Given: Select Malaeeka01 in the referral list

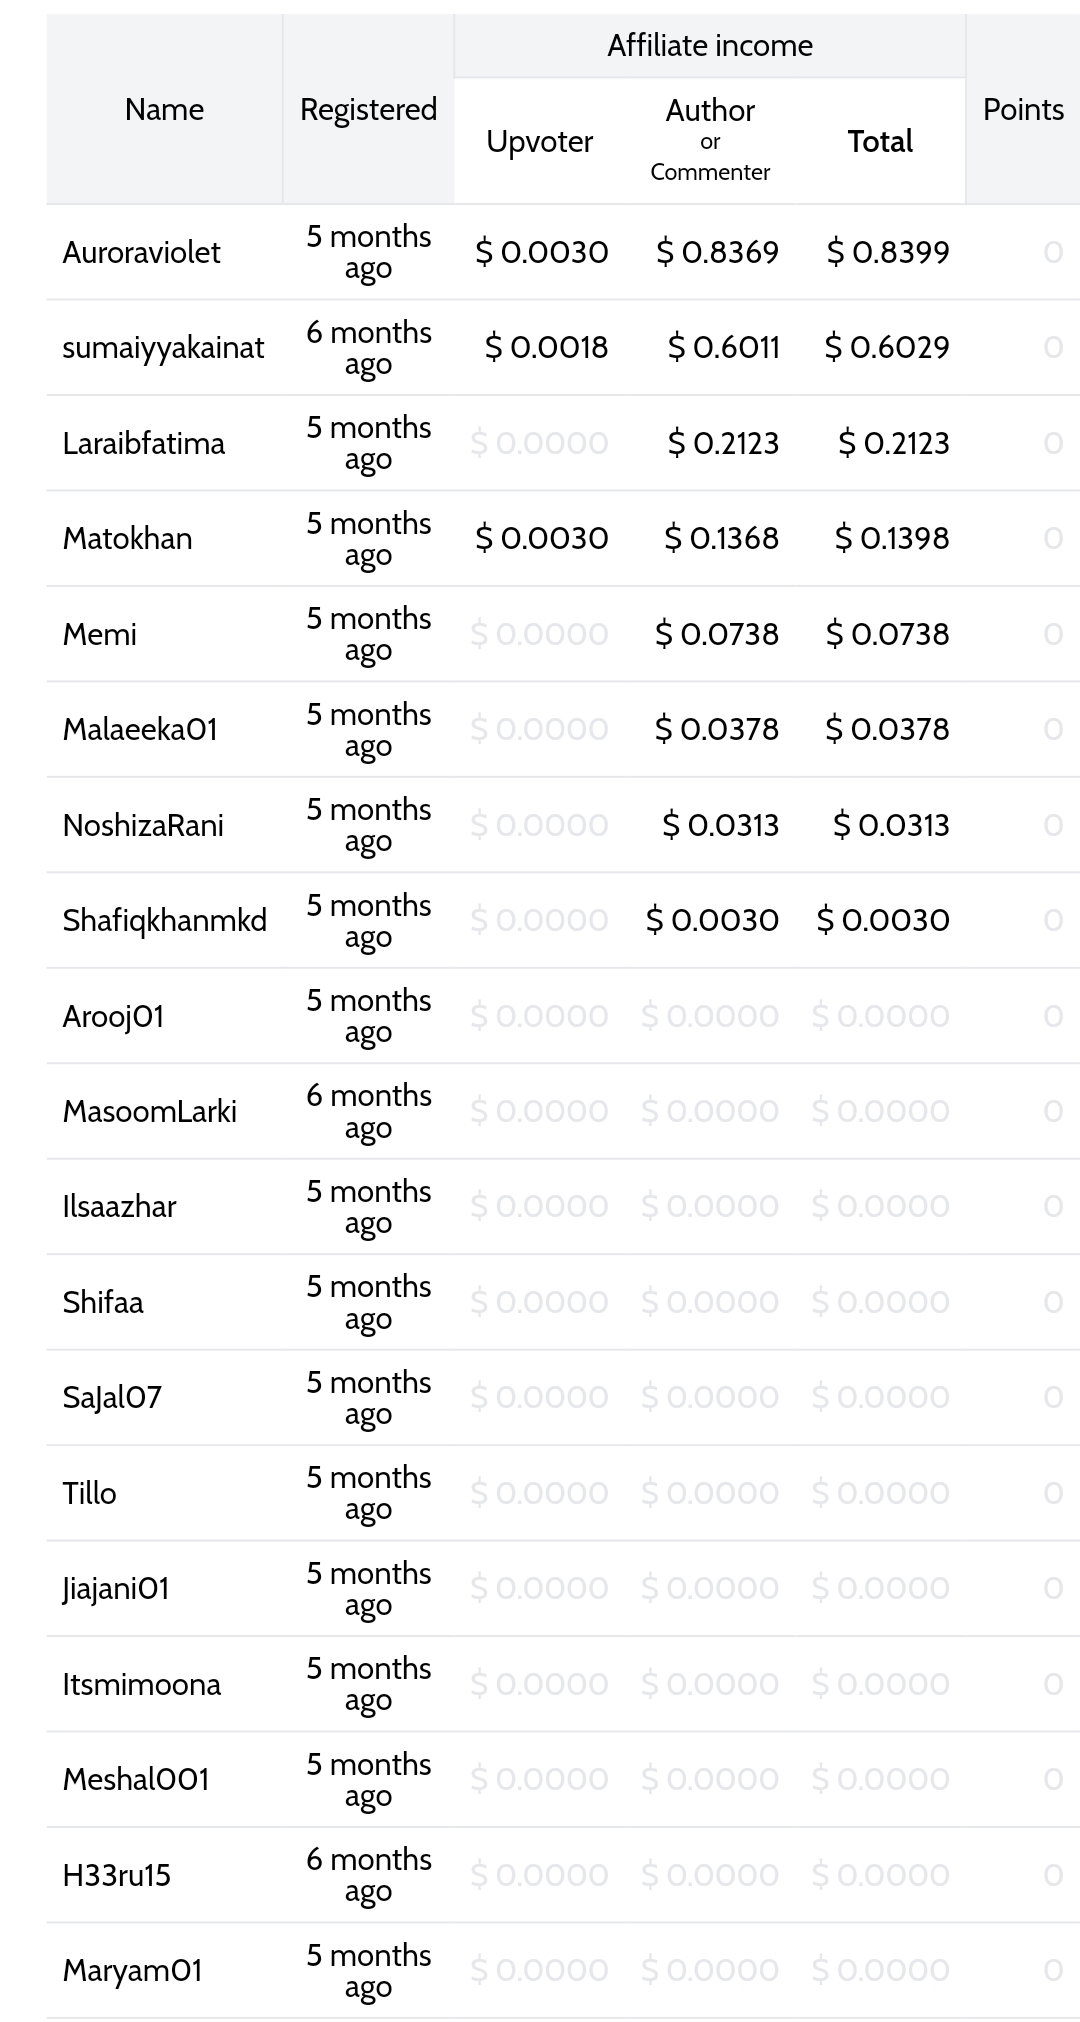Looking at the screenshot, I should pyautogui.click(x=139, y=729).
